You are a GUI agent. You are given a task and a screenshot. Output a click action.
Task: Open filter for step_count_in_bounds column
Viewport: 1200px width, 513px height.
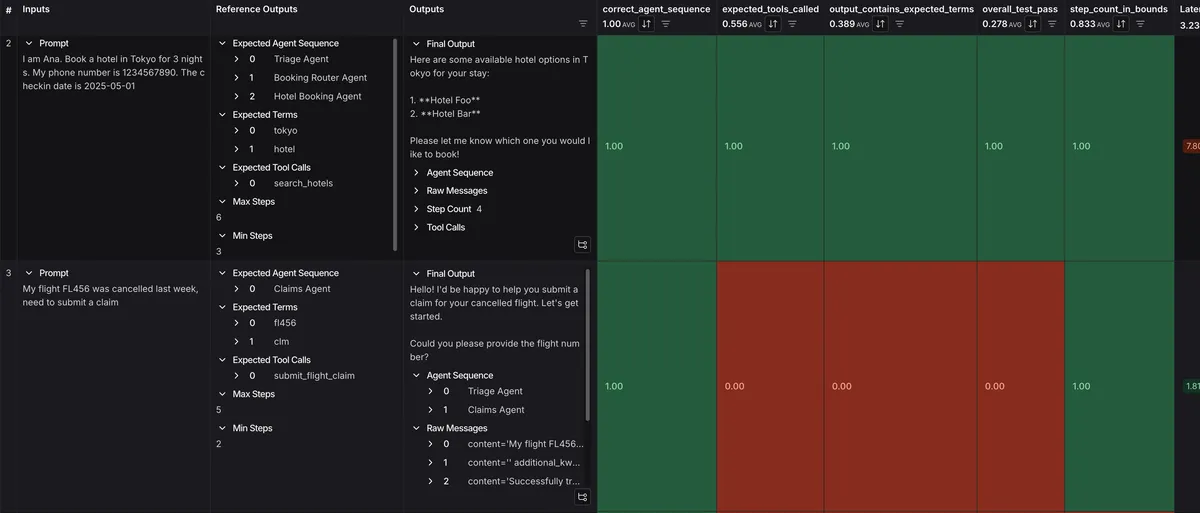1140,23
